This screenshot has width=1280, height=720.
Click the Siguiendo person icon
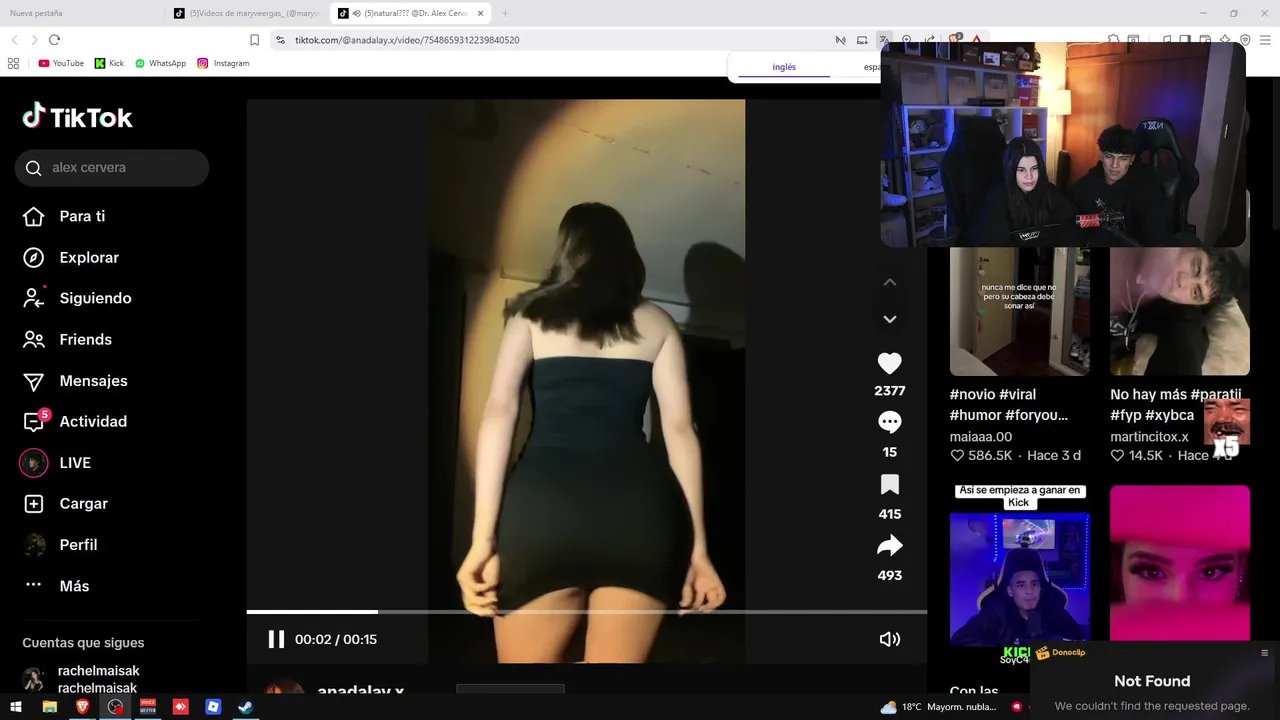pyautogui.click(x=34, y=298)
